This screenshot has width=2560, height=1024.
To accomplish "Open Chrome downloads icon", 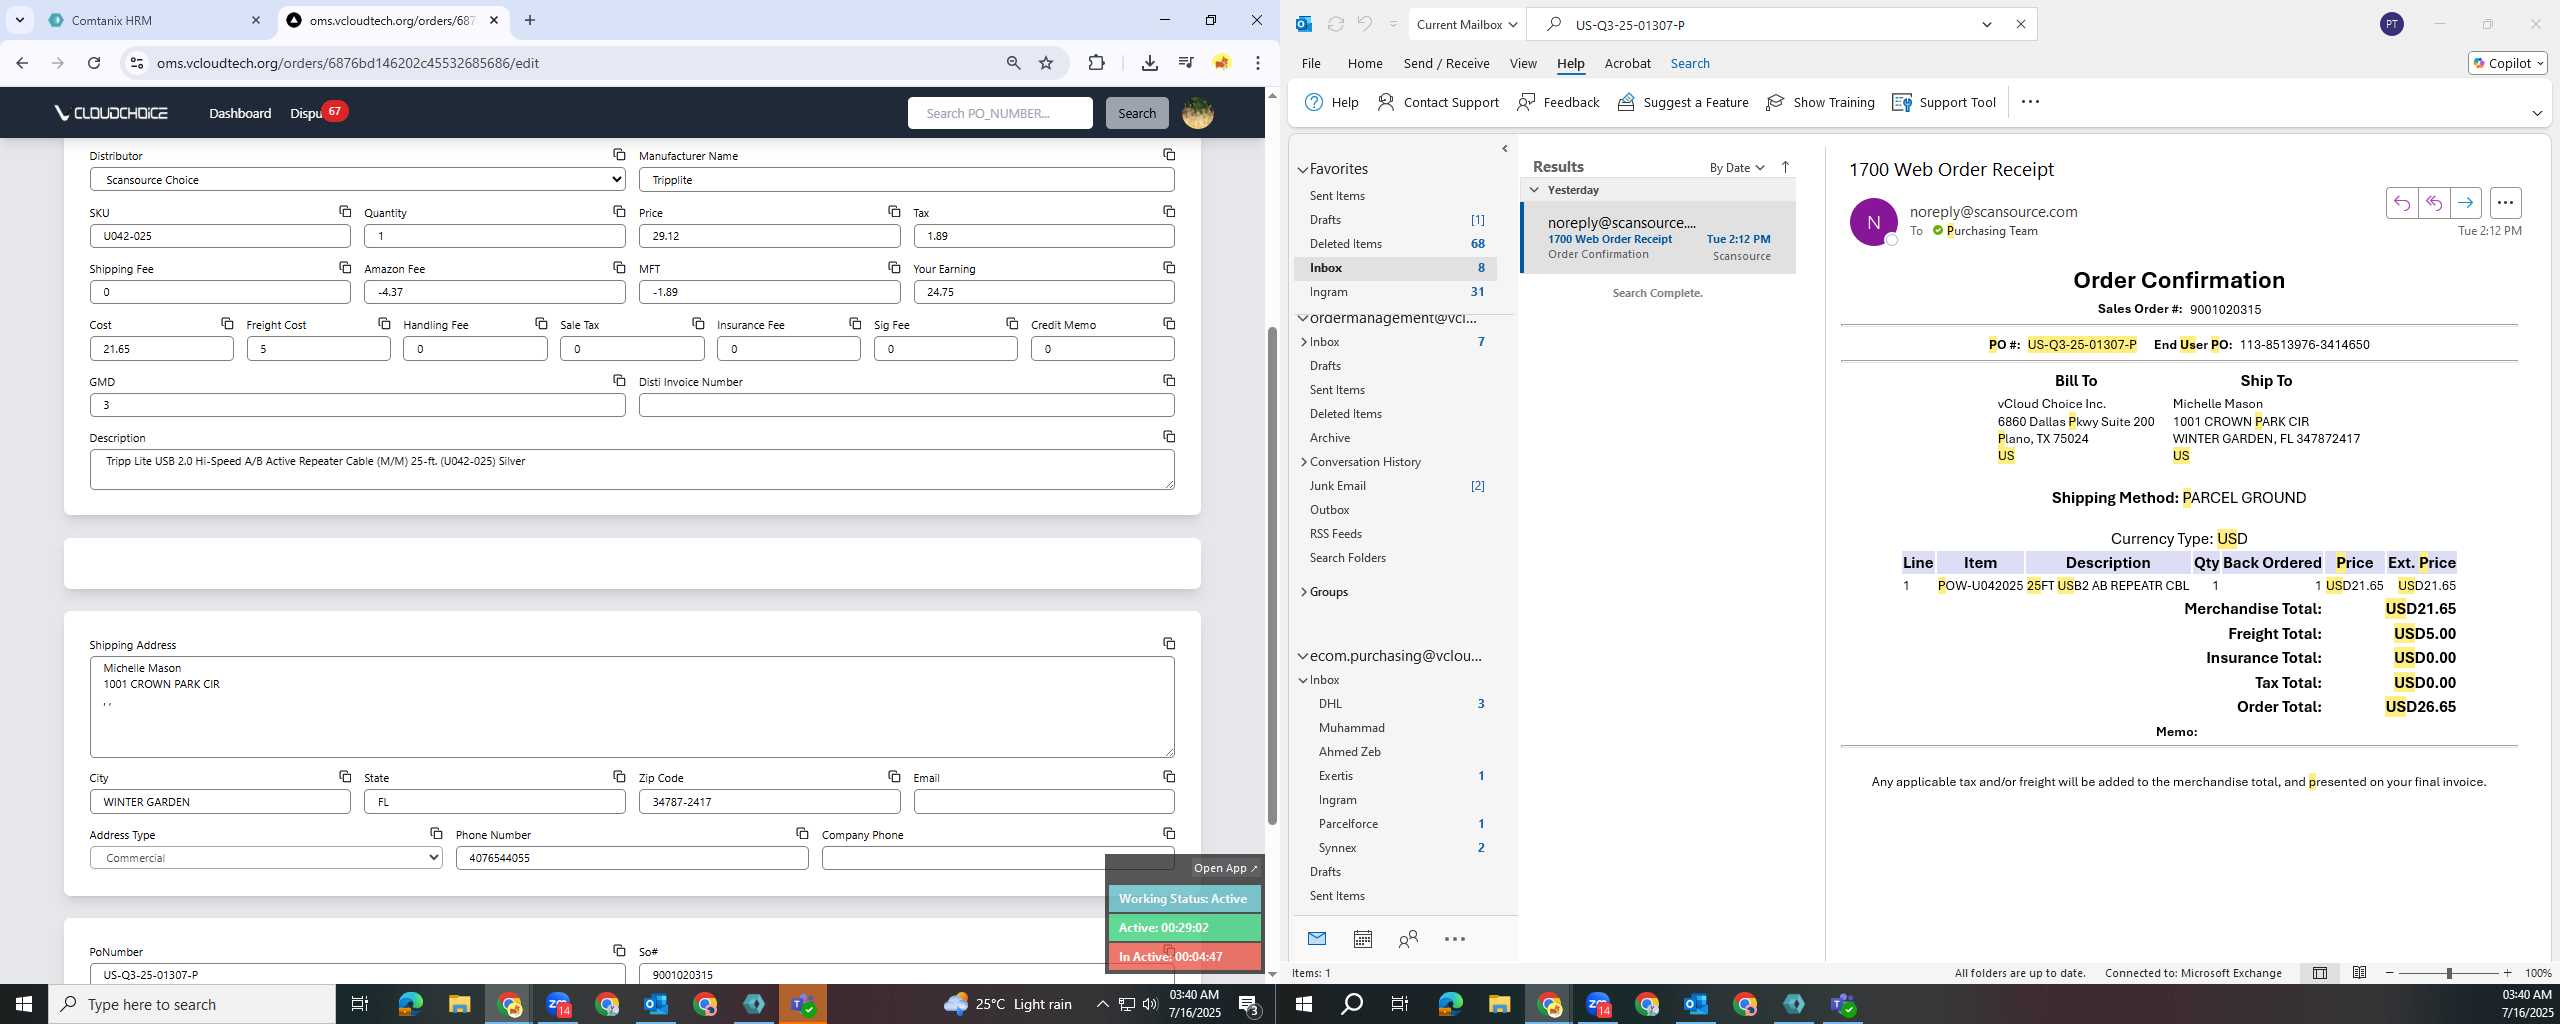I will 1149,63.
